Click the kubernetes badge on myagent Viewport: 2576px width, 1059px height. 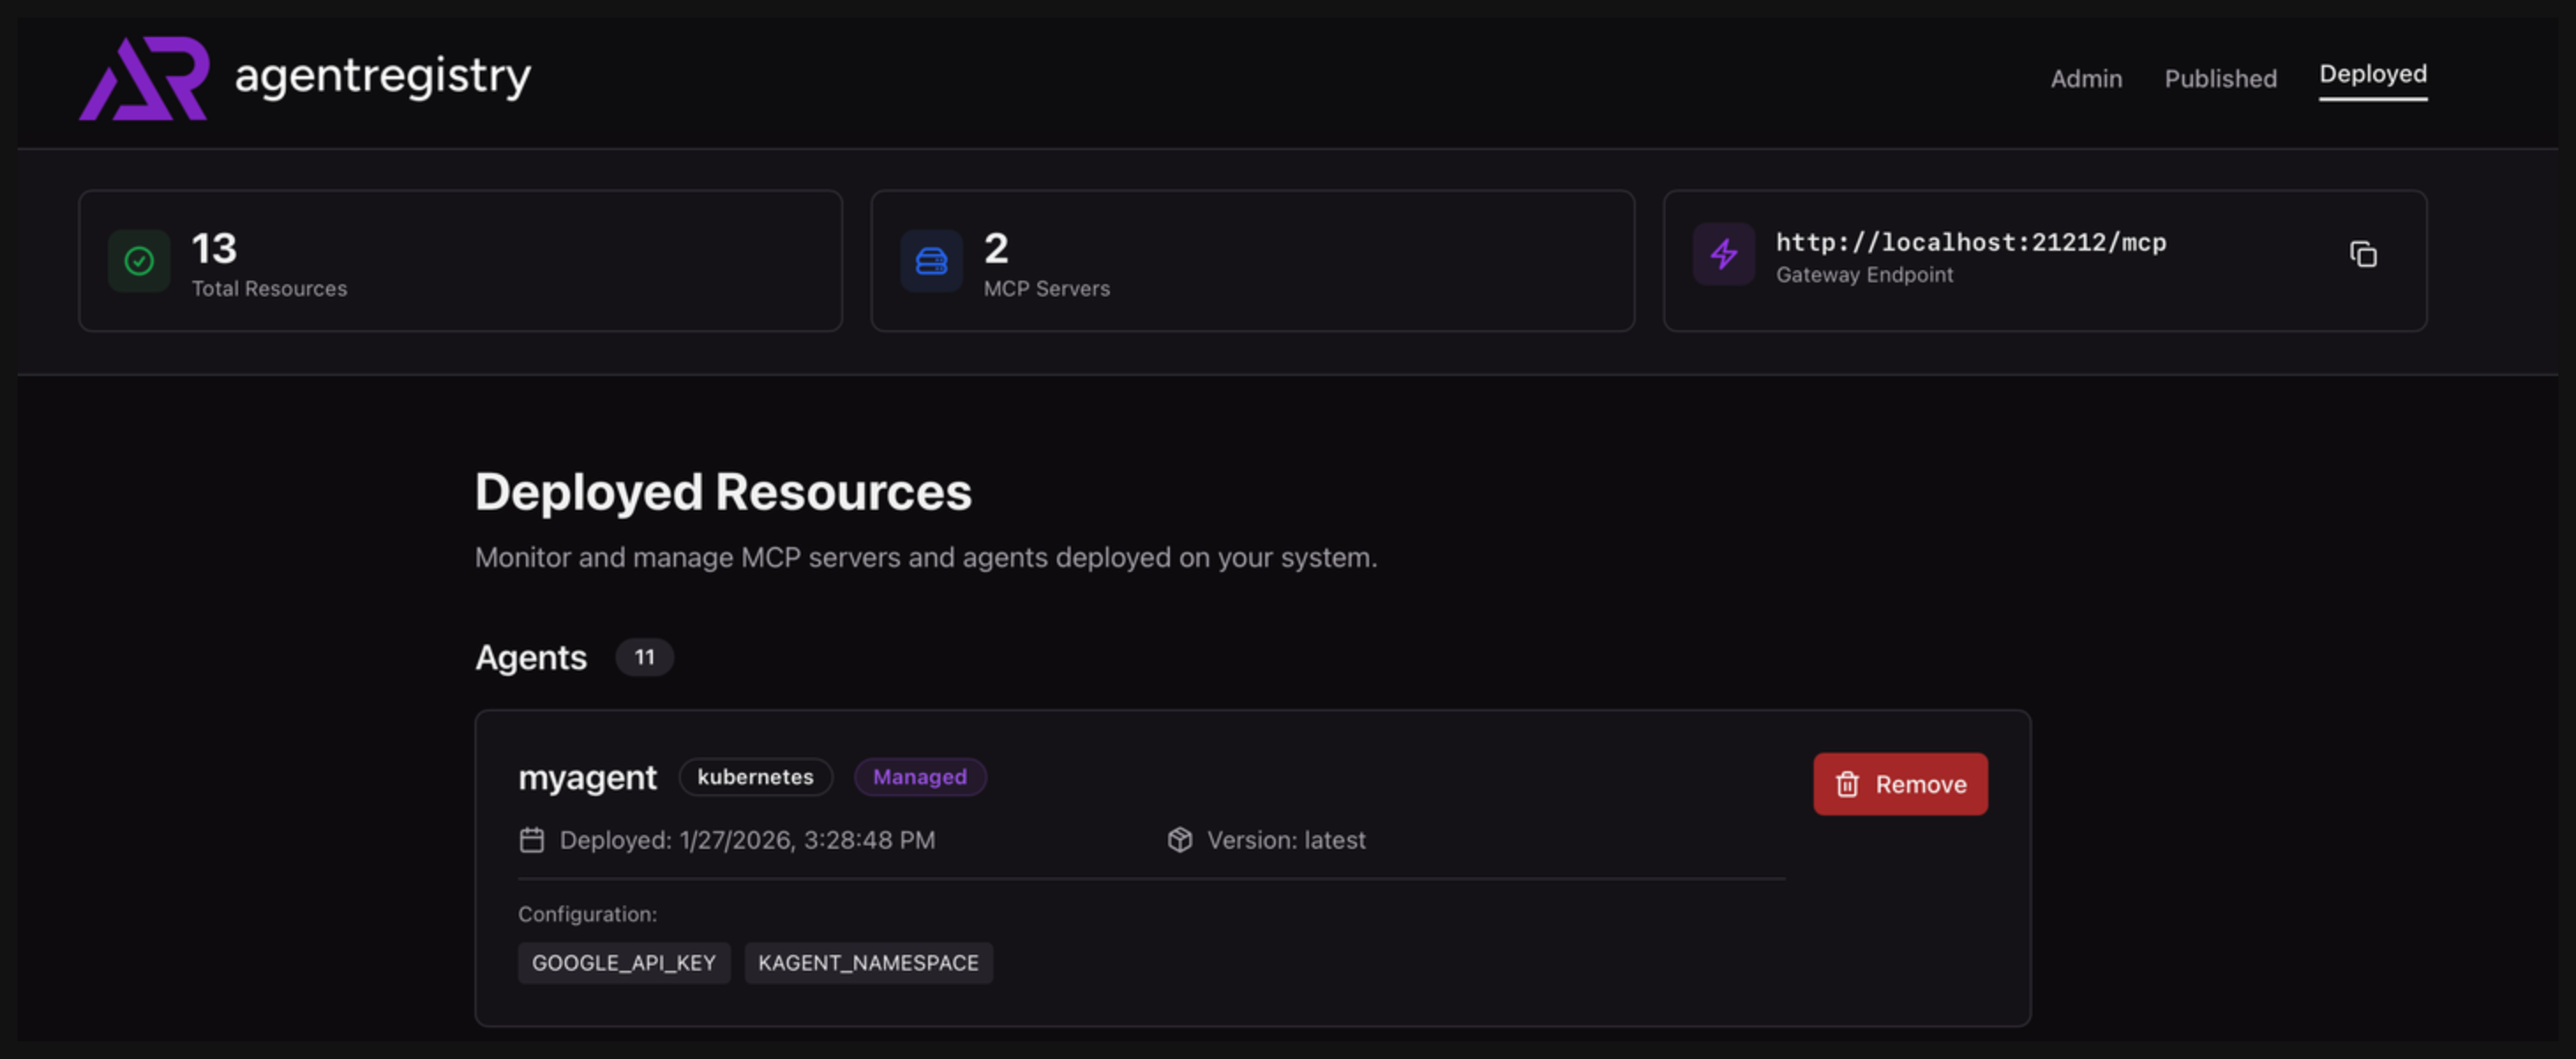click(755, 777)
